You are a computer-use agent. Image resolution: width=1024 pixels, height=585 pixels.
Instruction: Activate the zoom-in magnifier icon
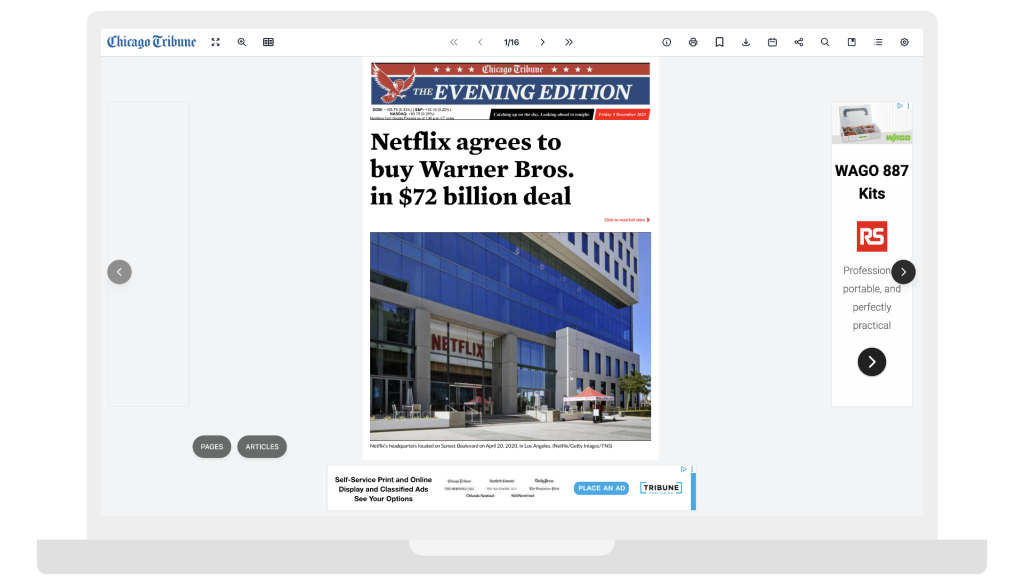pyautogui.click(x=242, y=42)
